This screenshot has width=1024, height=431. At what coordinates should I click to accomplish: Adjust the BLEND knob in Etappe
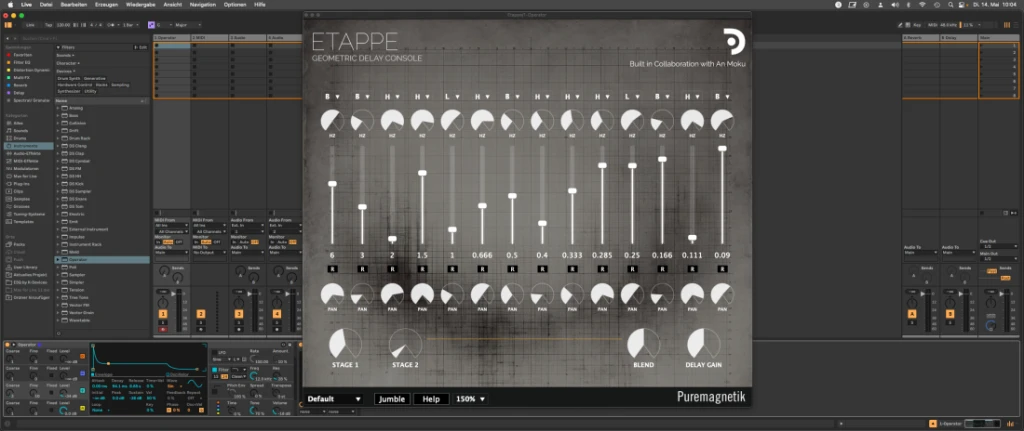click(643, 344)
